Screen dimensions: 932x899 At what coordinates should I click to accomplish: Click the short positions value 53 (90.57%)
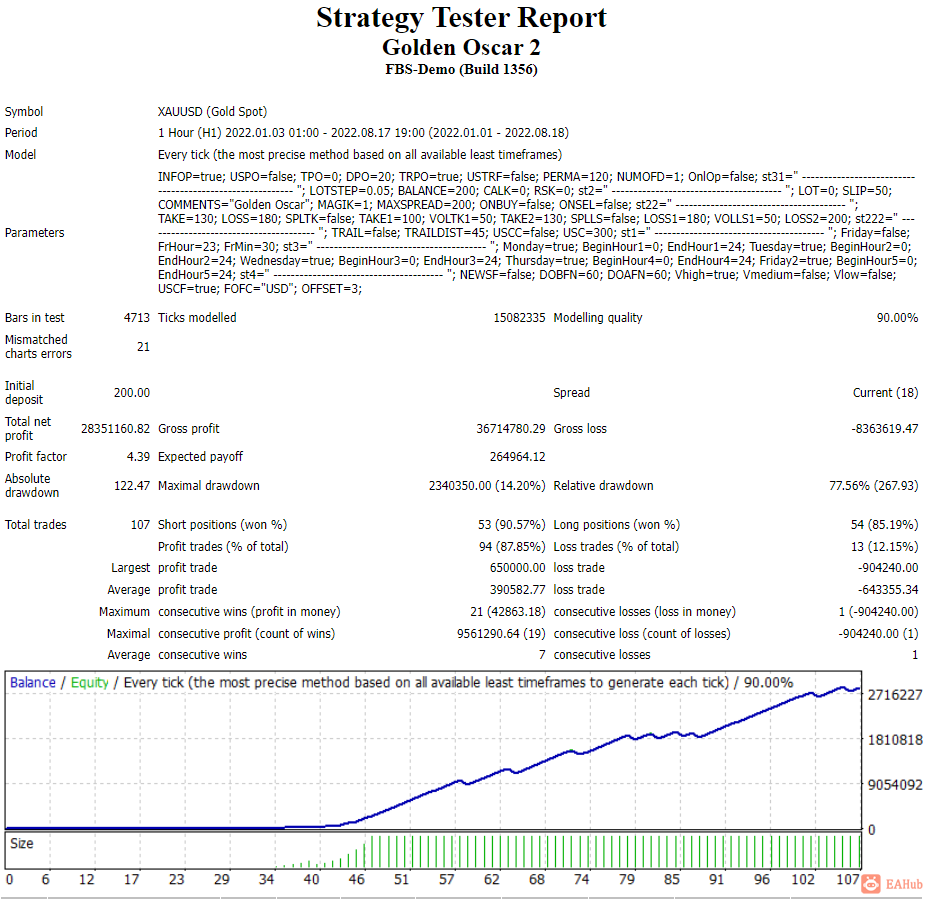511,525
